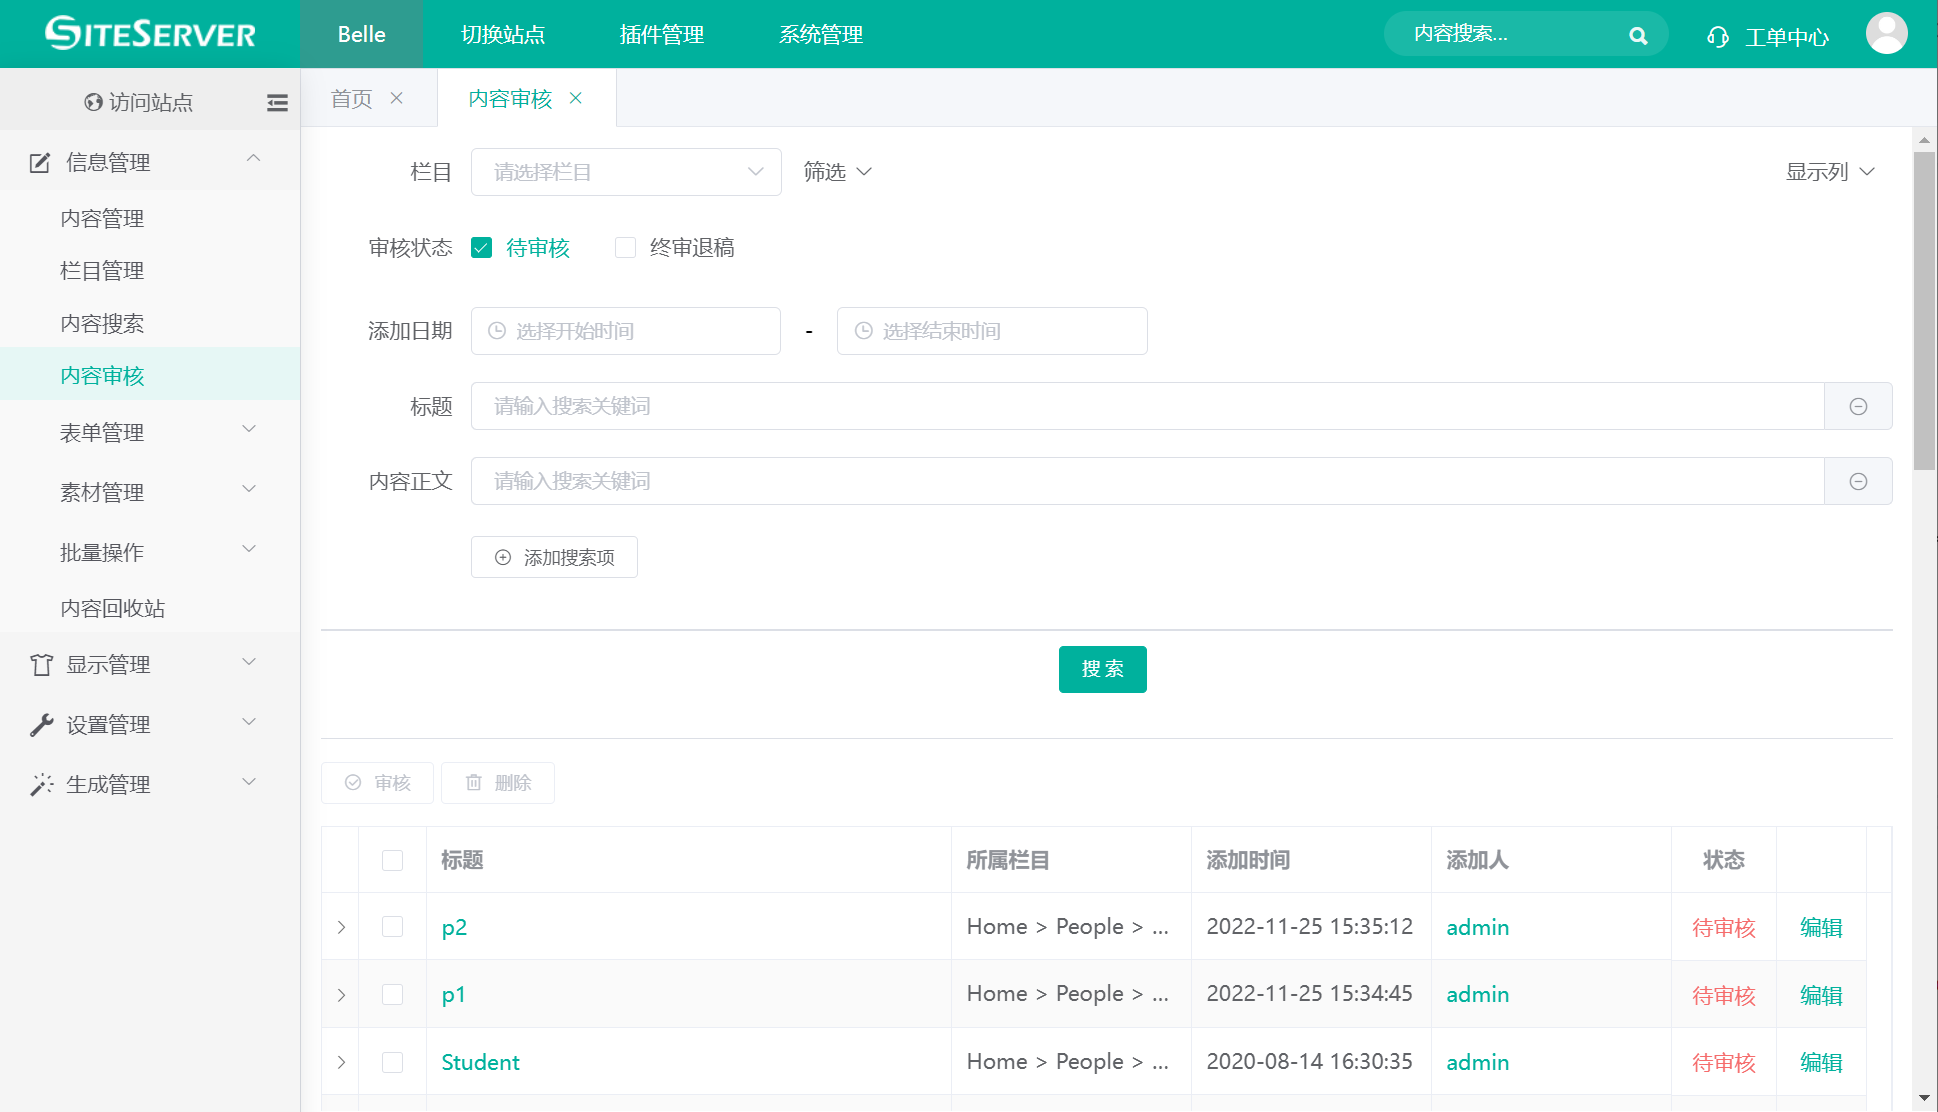Open the 请选择栏目 column dropdown

click(x=626, y=171)
